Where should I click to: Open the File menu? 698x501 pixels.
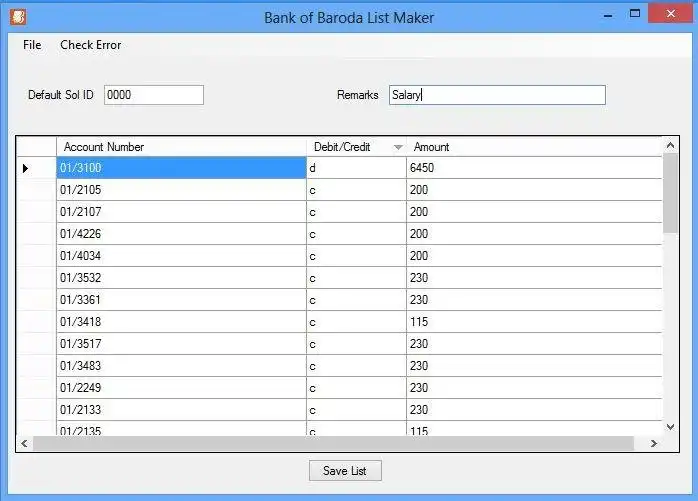32,45
